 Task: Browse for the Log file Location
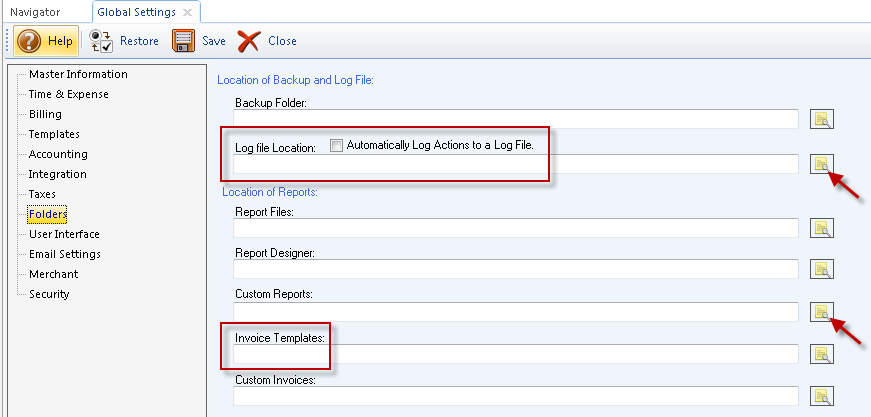(x=821, y=164)
